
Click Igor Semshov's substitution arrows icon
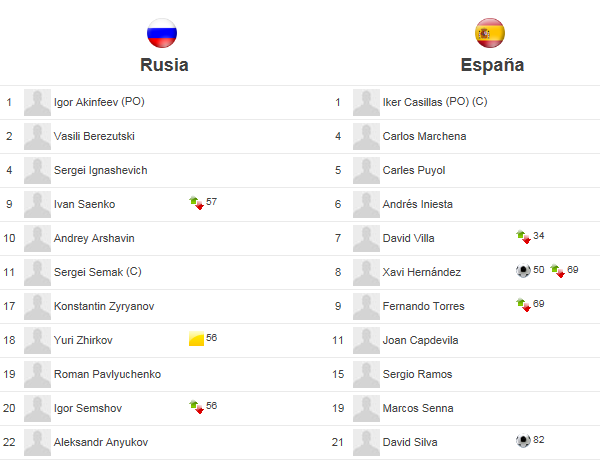pyautogui.click(x=196, y=407)
